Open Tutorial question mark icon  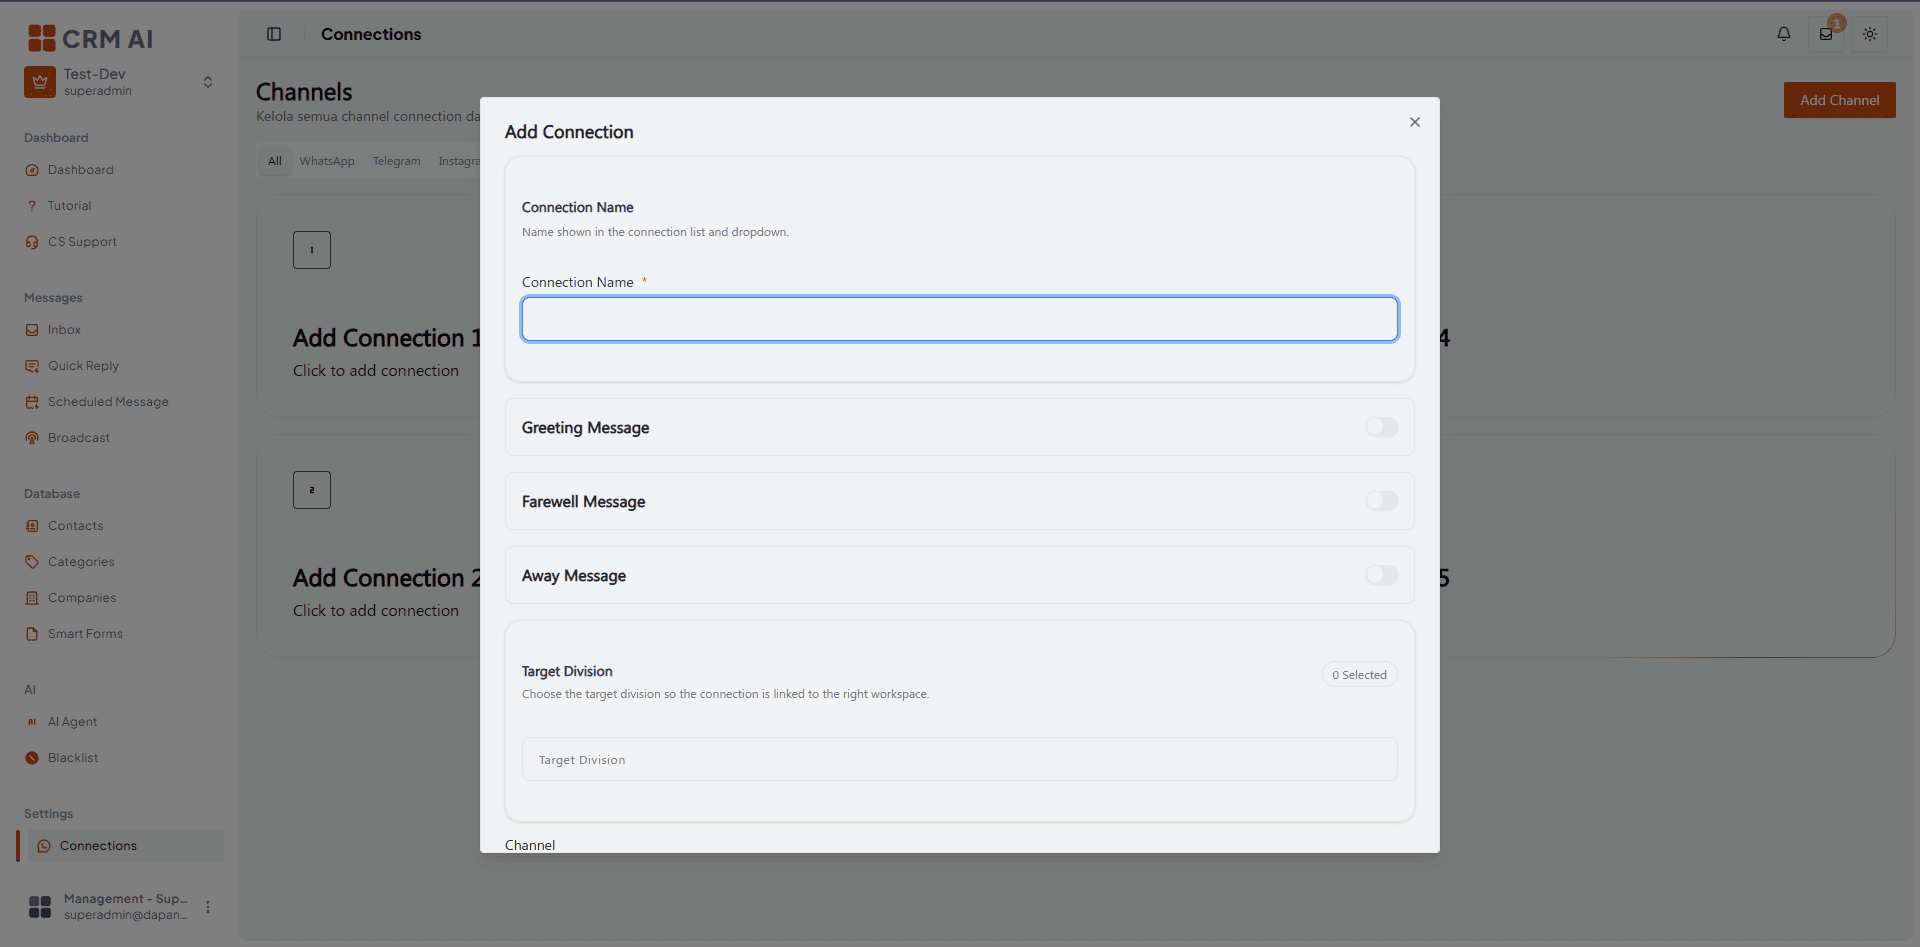click(x=32, y=206)
